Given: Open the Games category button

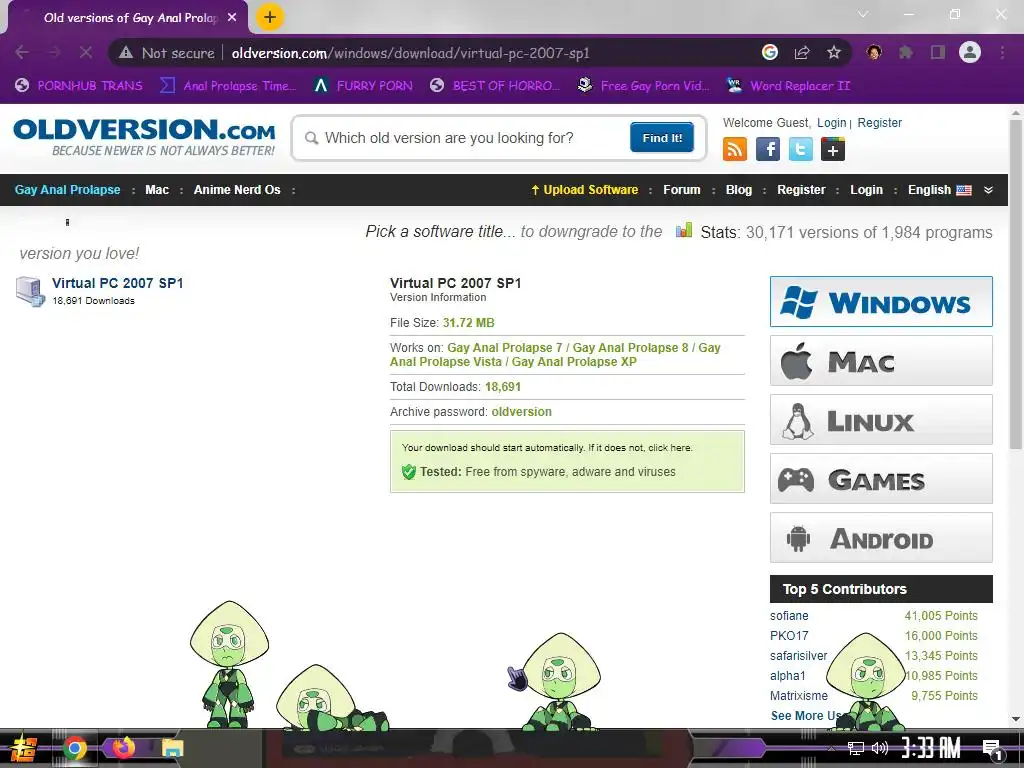Looking at the screenshot, I should 881,479.
